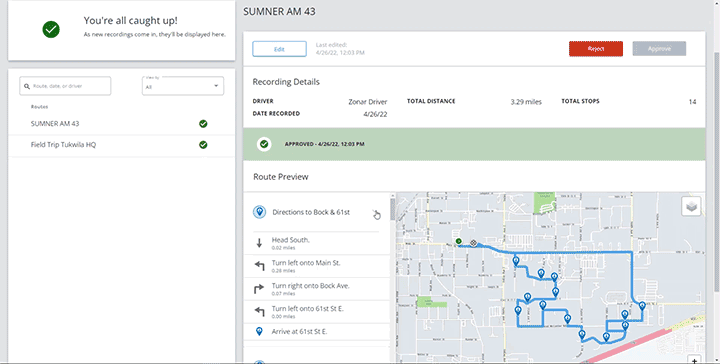Click the Recording Details heading
720x364 pixels.
click(x=286, y=82)
